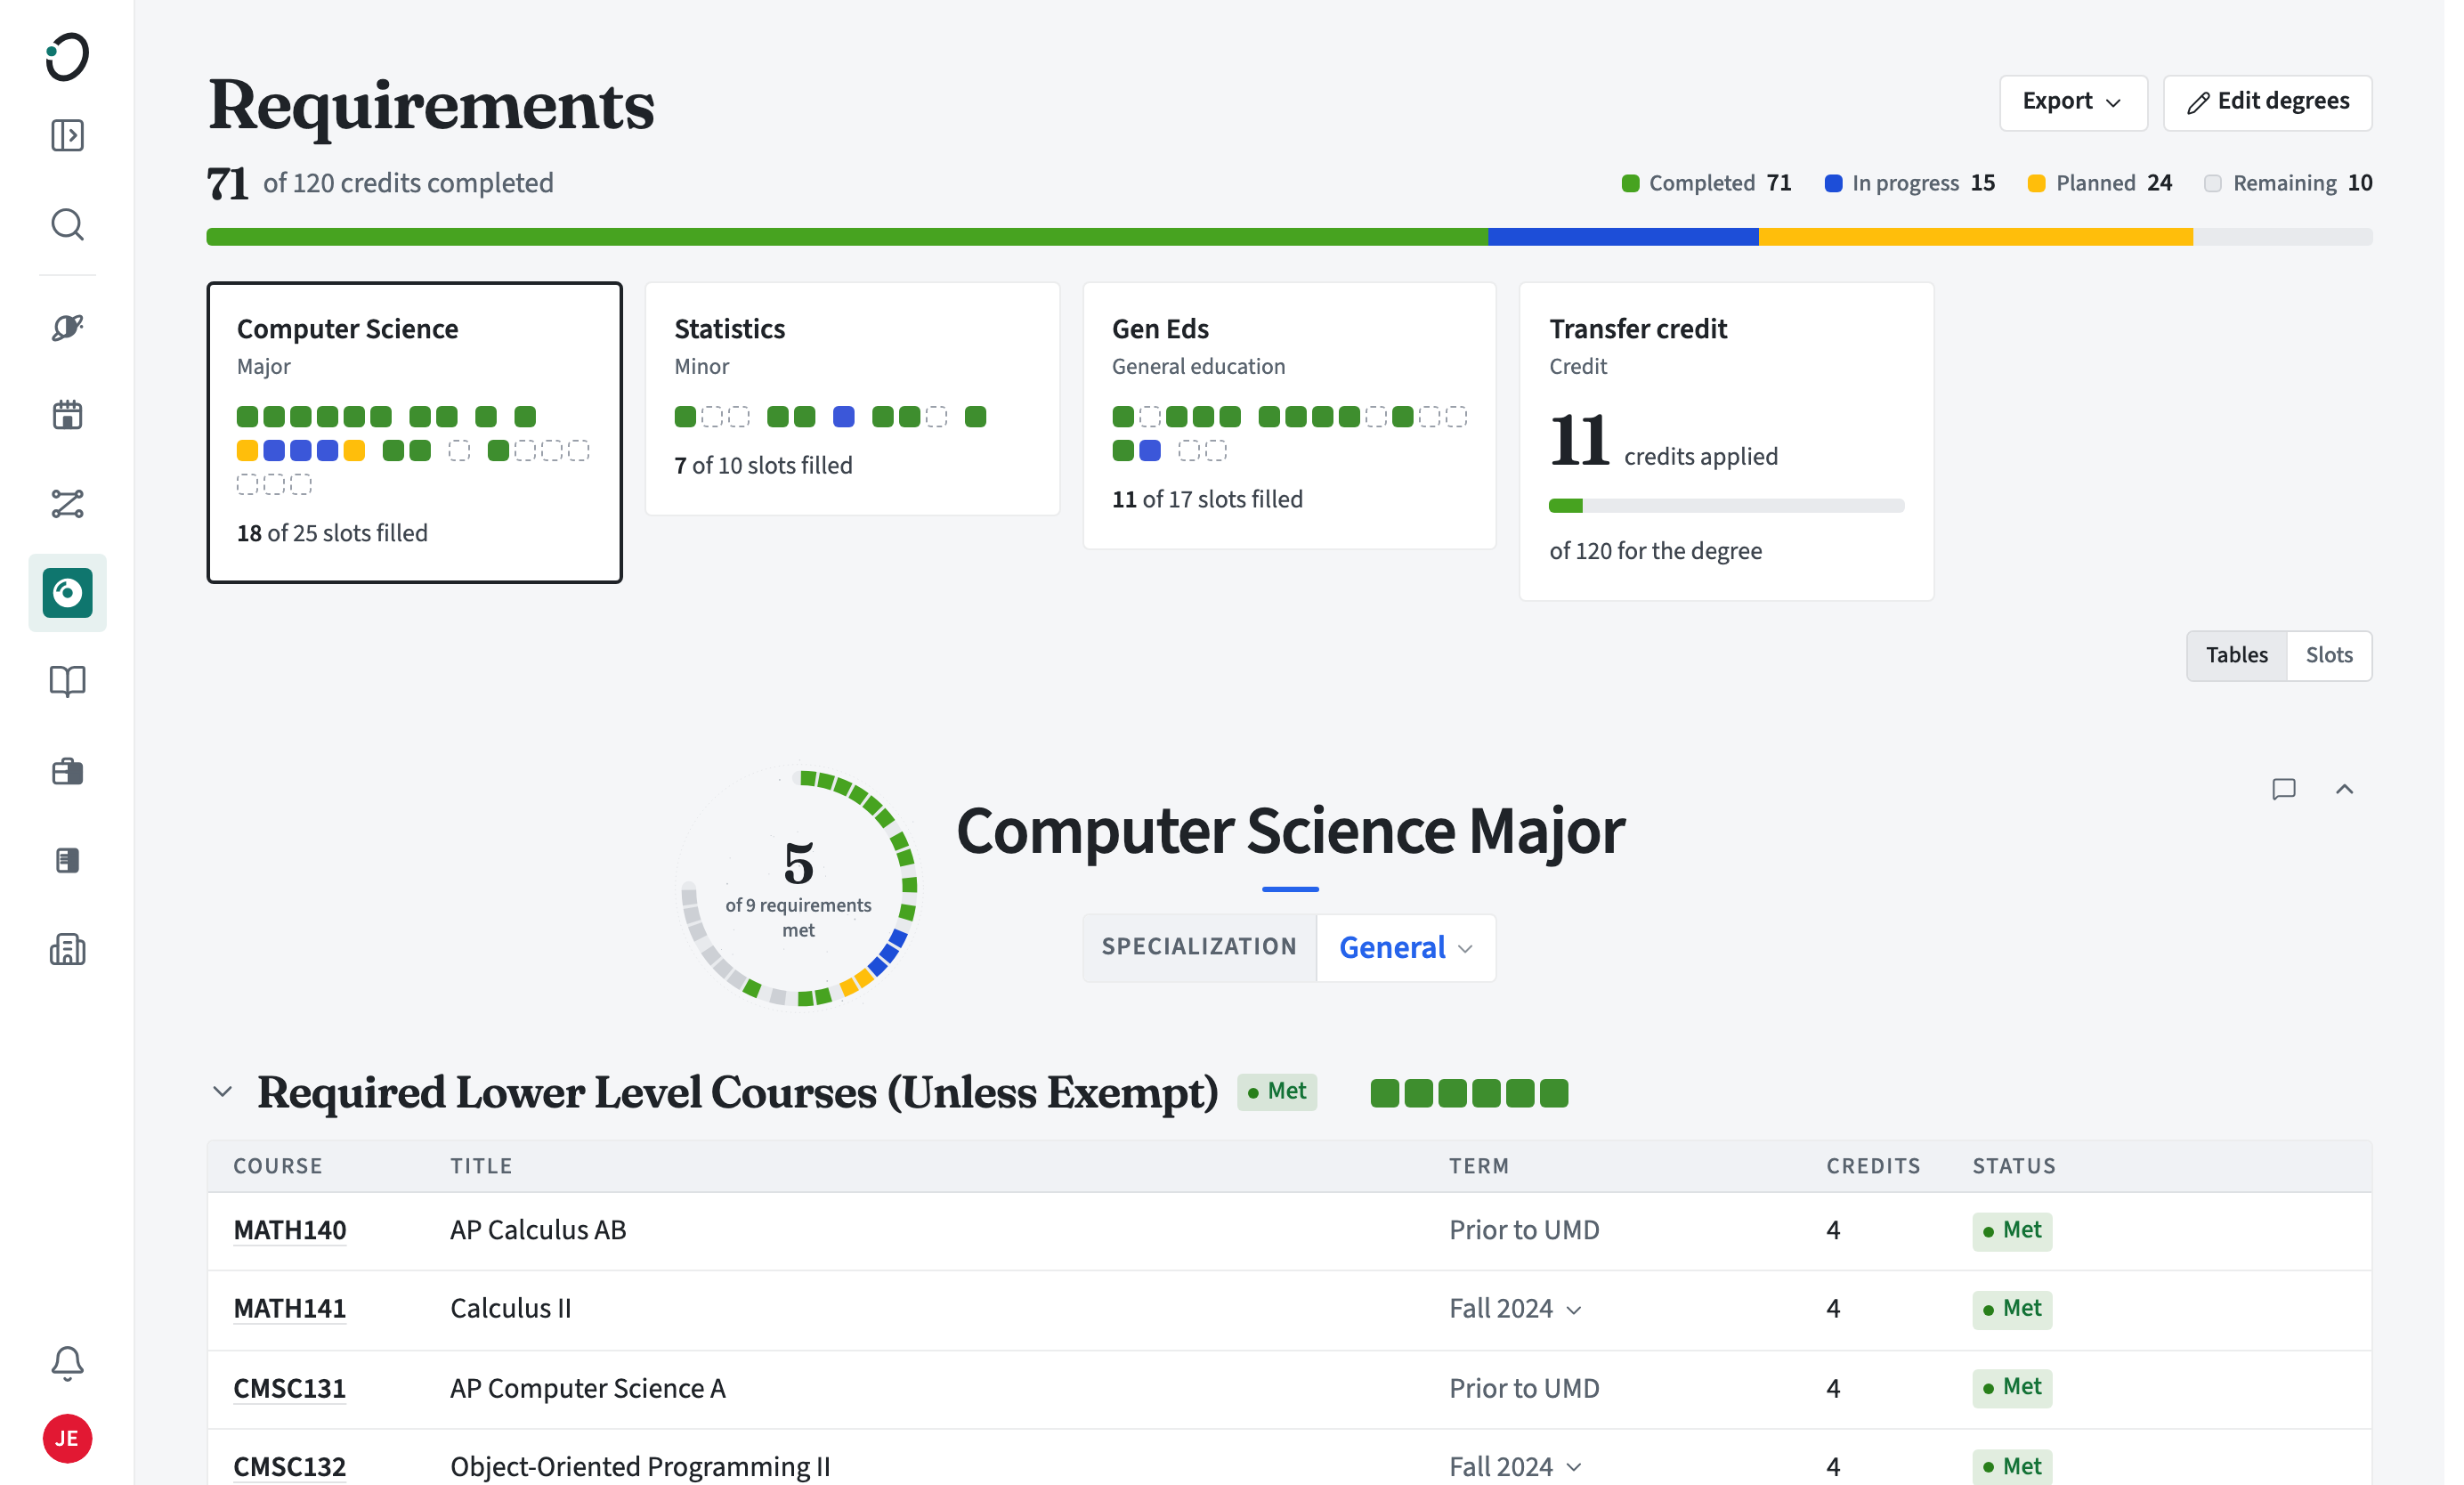This screenshot has width=2464, height=1485.
Task: Click the MATH140 Prior to UMD term
Action: (1524, 1230)
